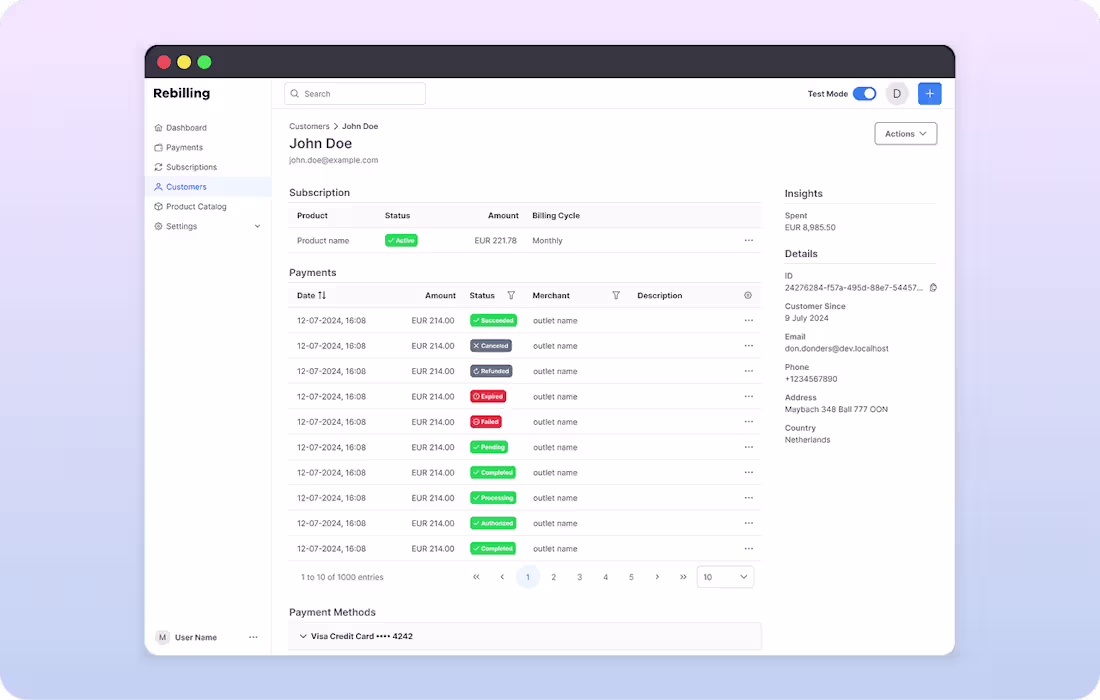Go to page 2 of payments
Screen dimensions: 1100x700
coord(554,577)
